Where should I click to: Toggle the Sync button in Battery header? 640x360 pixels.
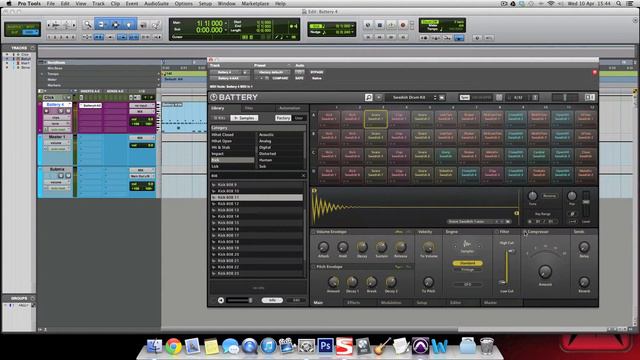pyautogui.click(x=464, y=98)
